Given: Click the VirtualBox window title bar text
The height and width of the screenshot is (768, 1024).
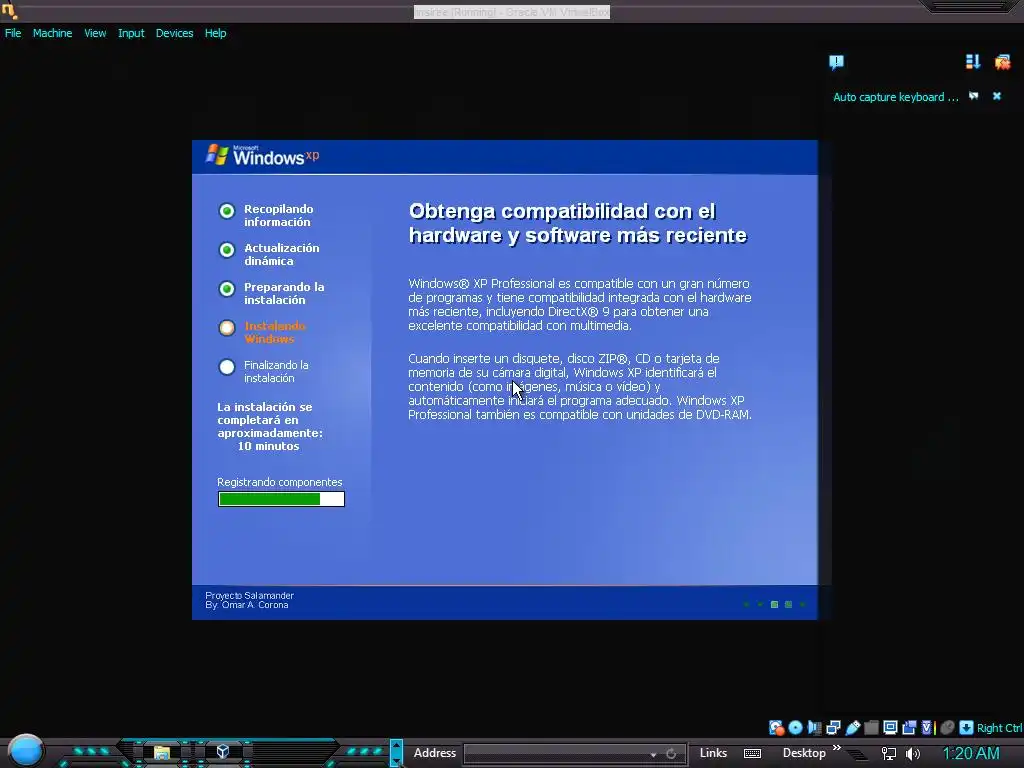Looking at the screenshot, I should [512, 12].
